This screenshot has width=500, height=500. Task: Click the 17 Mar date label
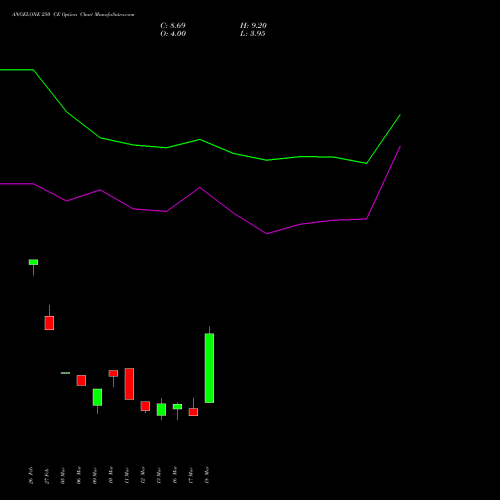191,475
